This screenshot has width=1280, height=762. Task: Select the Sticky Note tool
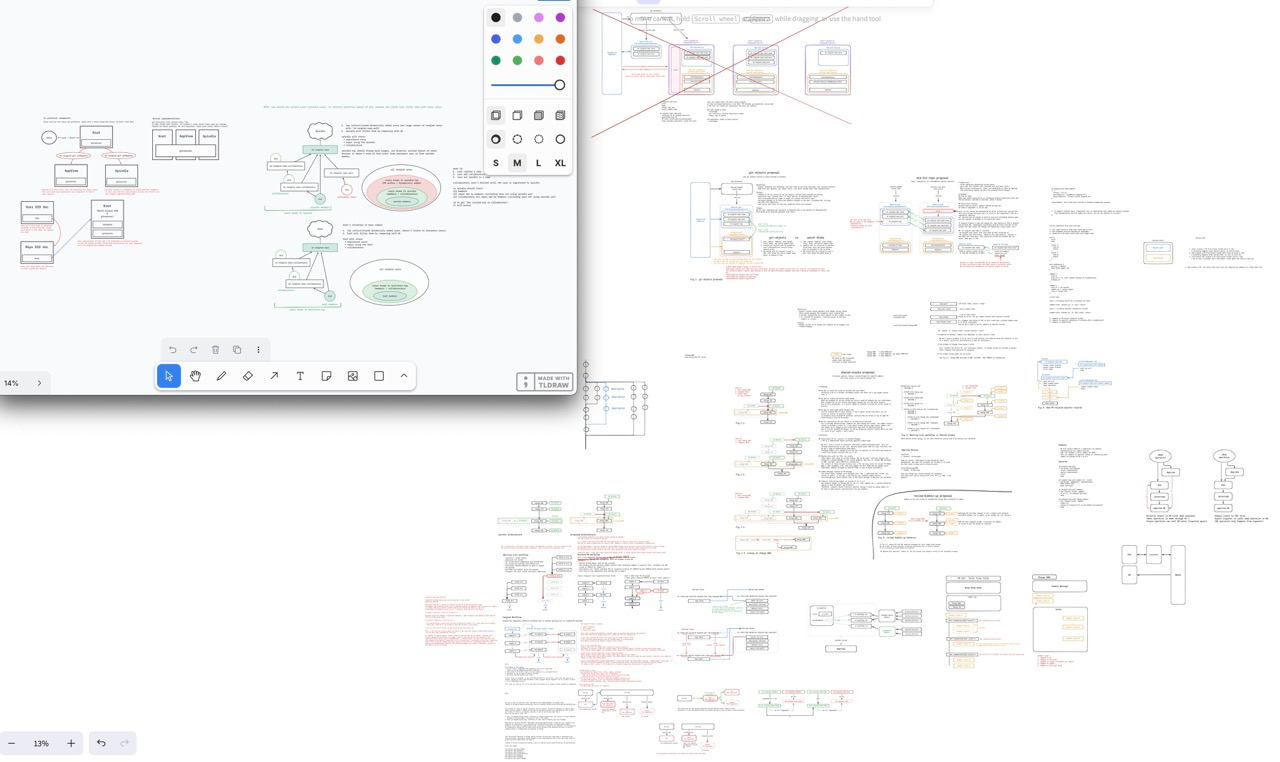click(x=326, y=376)
